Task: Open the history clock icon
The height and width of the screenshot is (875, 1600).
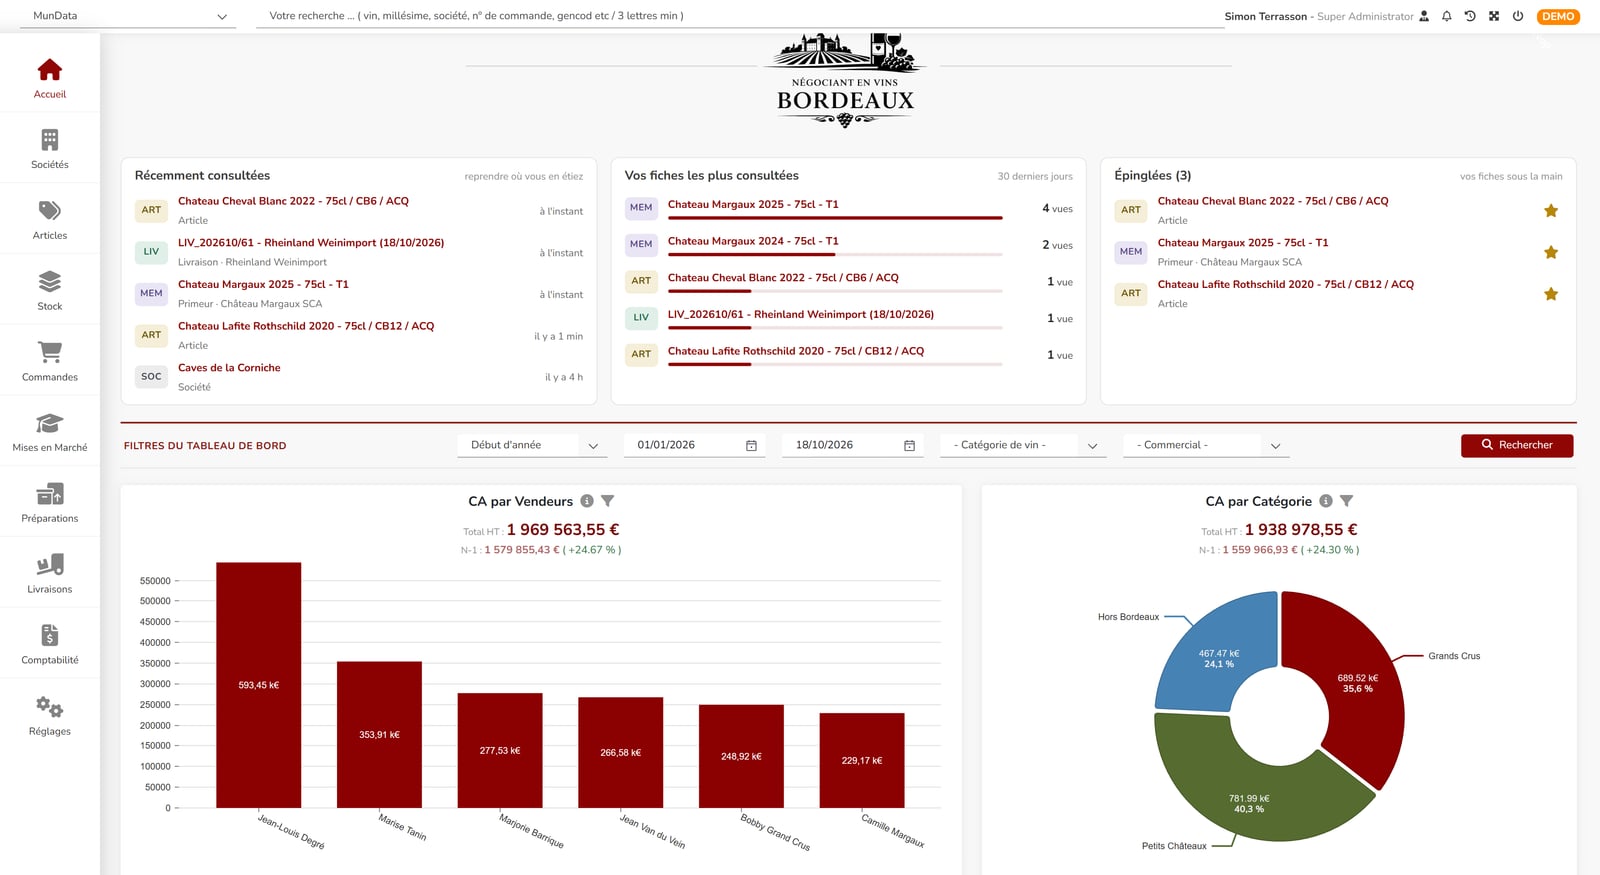Action: pos(1470,16)
